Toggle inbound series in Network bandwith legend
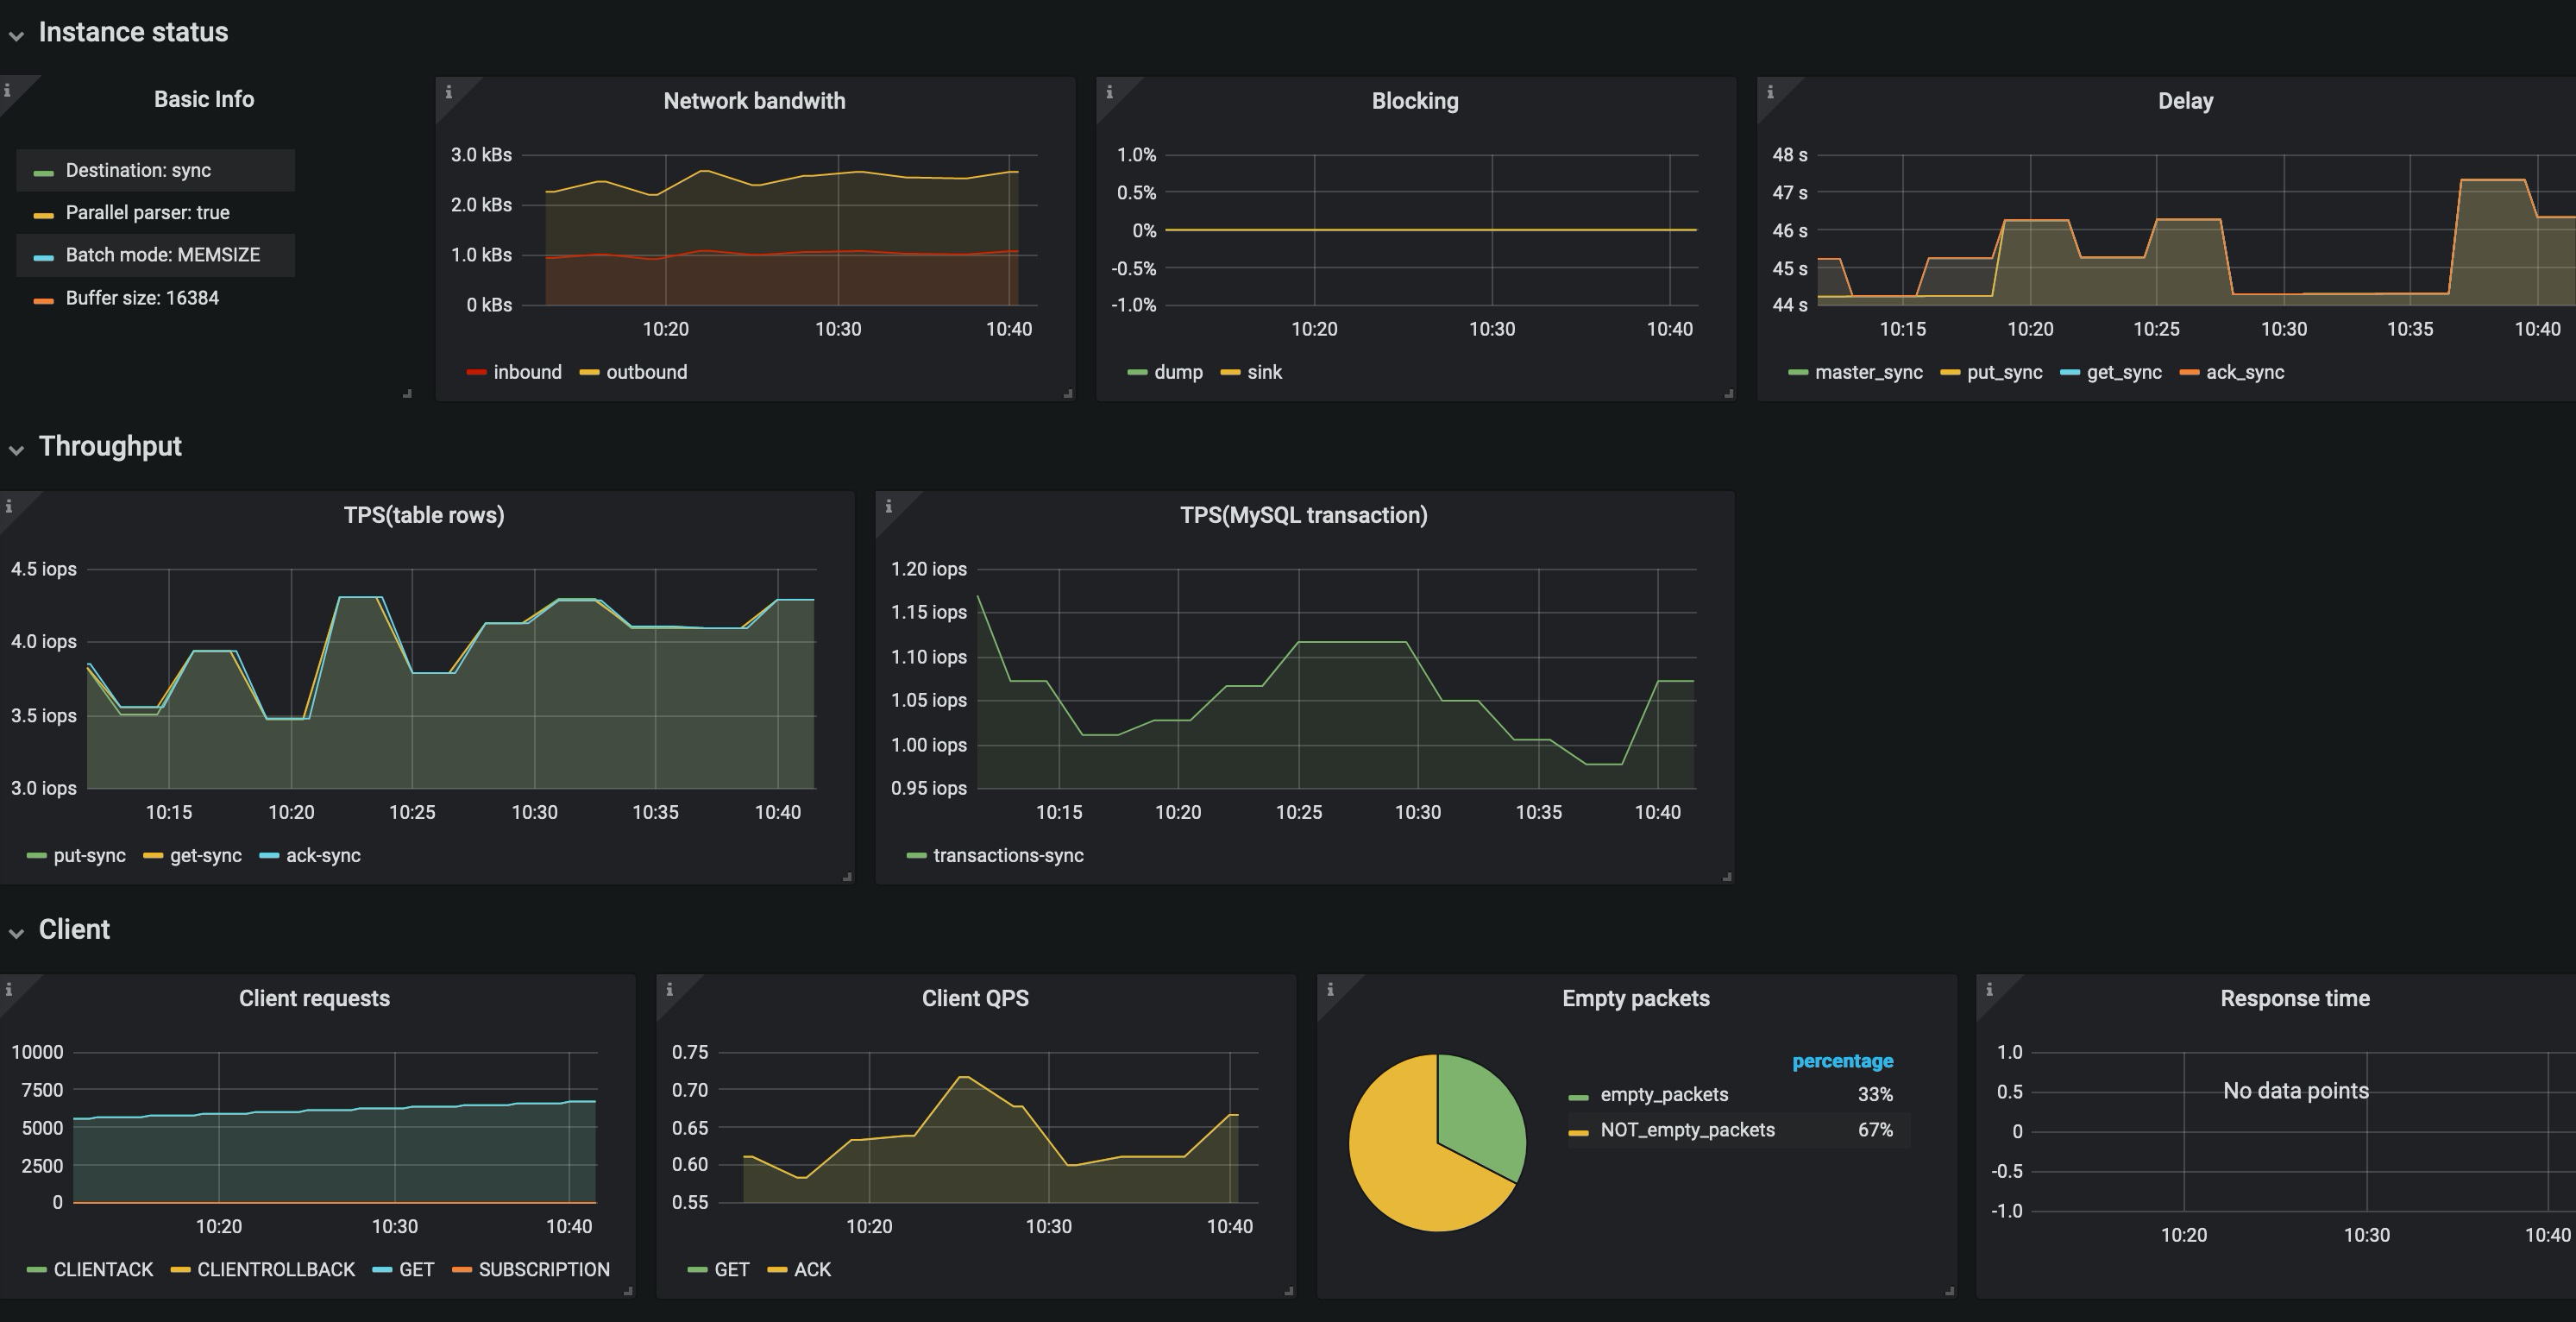 click(x=527, y=372)
